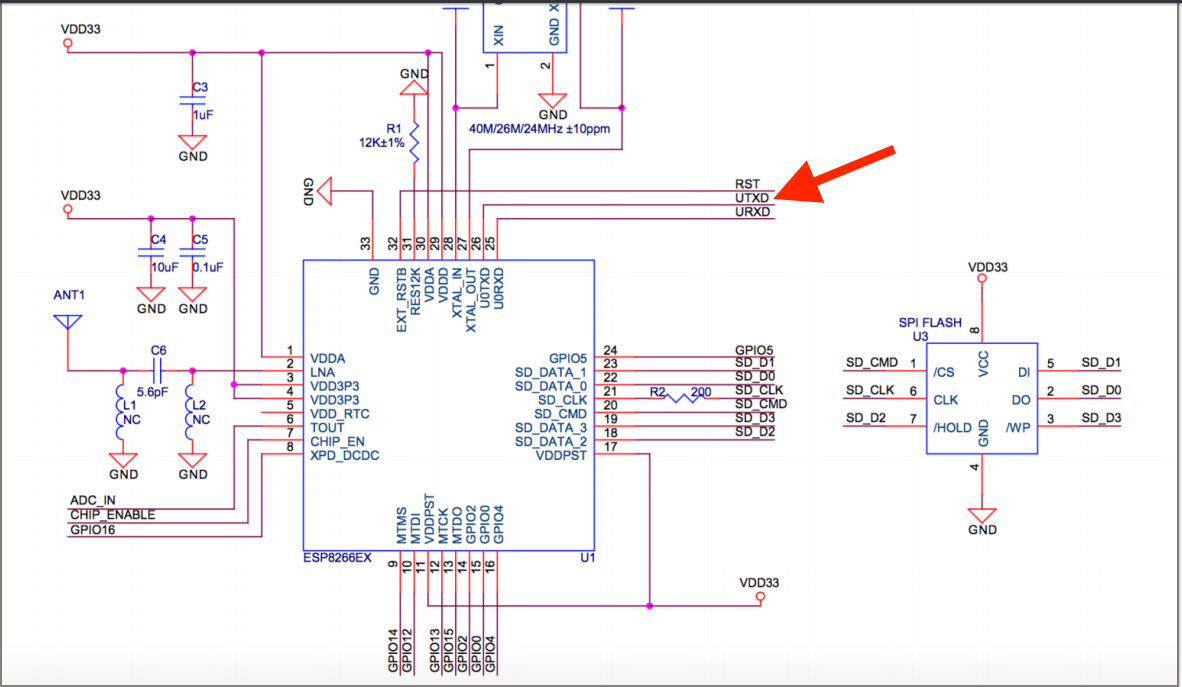This screenshot has width=1182, height=687.
Task: Select the CHIP_ENABLE net label
Action: click(112, 515)
